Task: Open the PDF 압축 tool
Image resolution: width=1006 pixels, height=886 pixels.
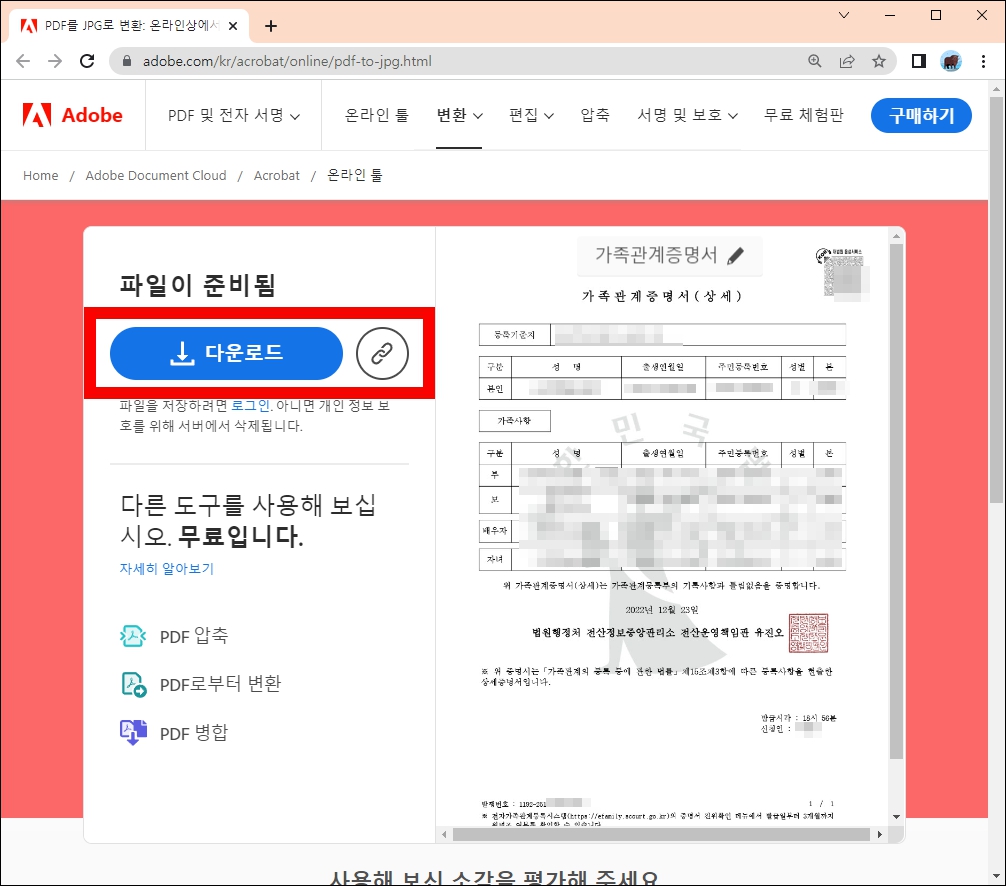Action: click(196, 634)
